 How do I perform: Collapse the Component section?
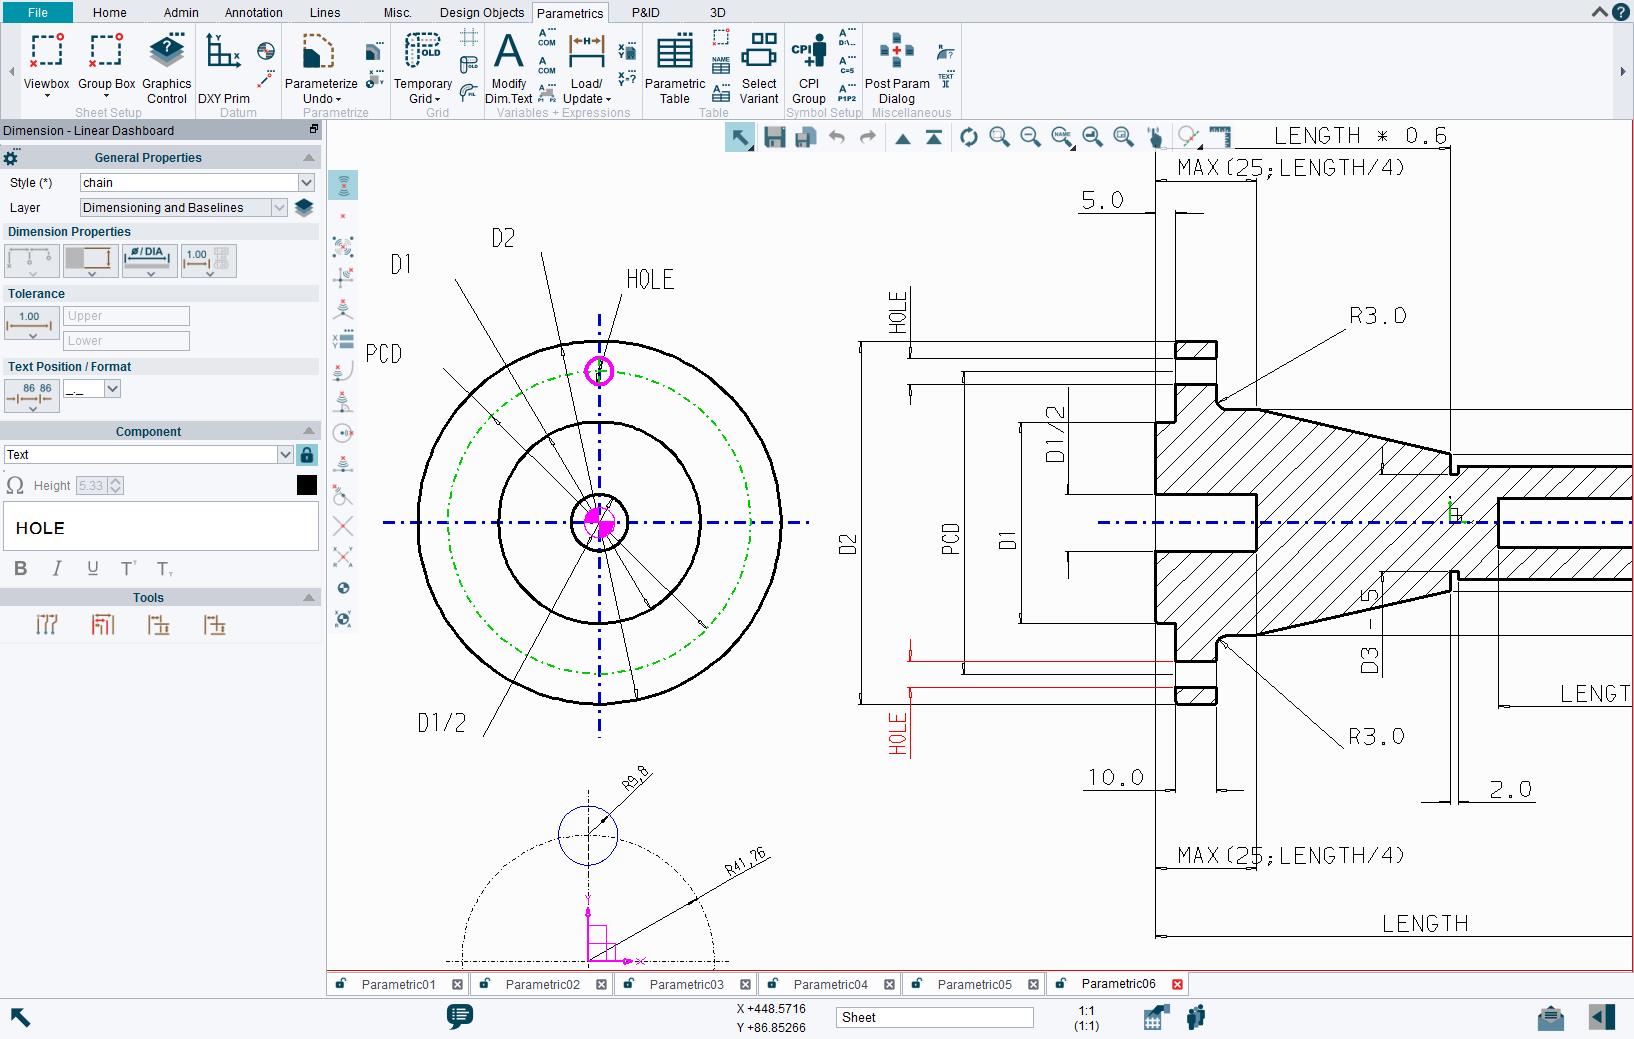tap(309, 431)
